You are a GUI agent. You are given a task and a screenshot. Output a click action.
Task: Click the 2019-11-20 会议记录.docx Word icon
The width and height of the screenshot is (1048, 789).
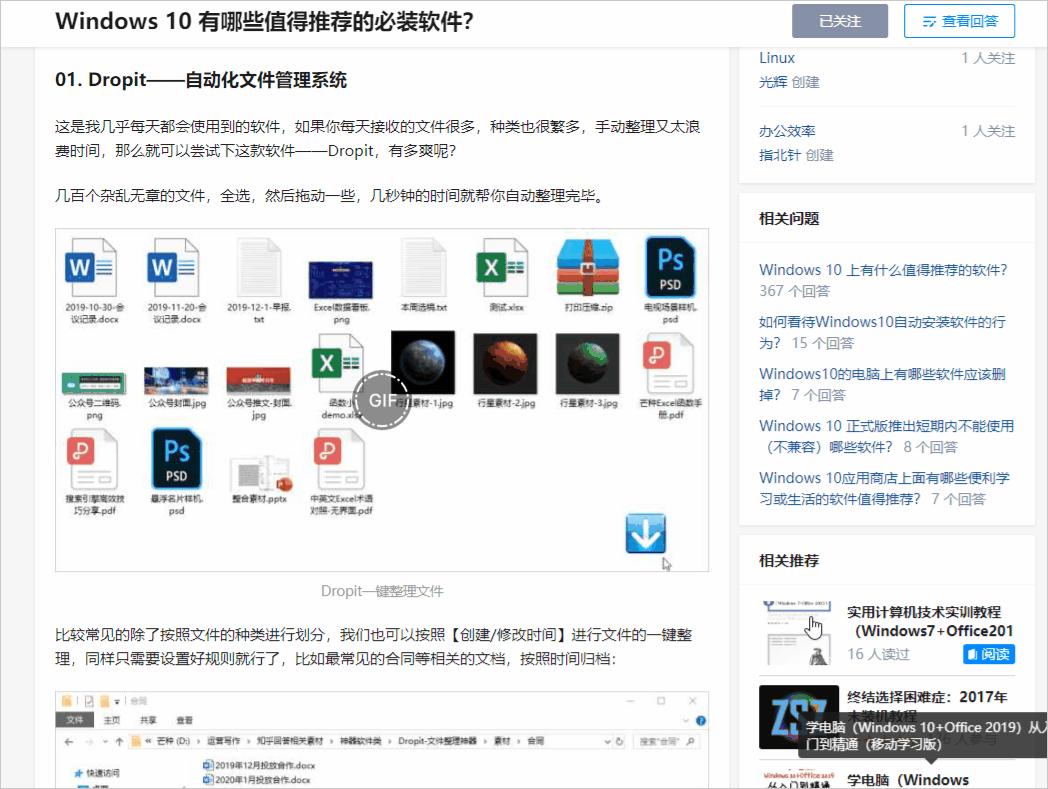pos(174,267)
